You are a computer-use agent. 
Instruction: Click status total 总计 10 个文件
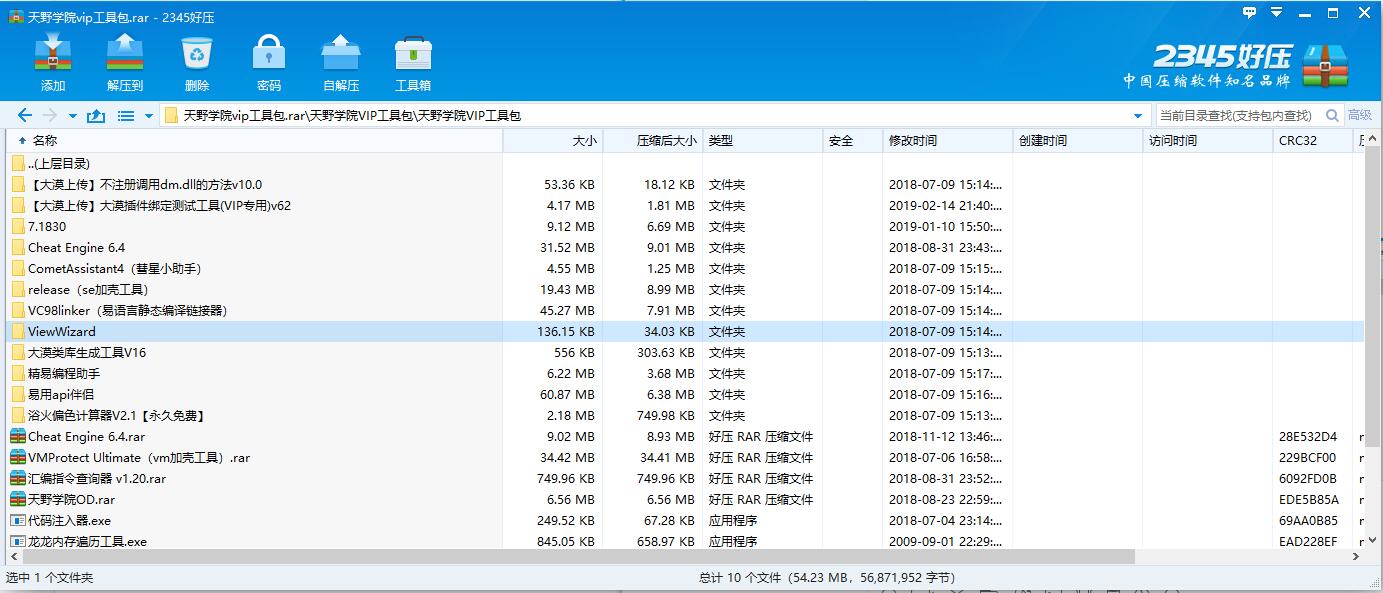pos(827,578)
